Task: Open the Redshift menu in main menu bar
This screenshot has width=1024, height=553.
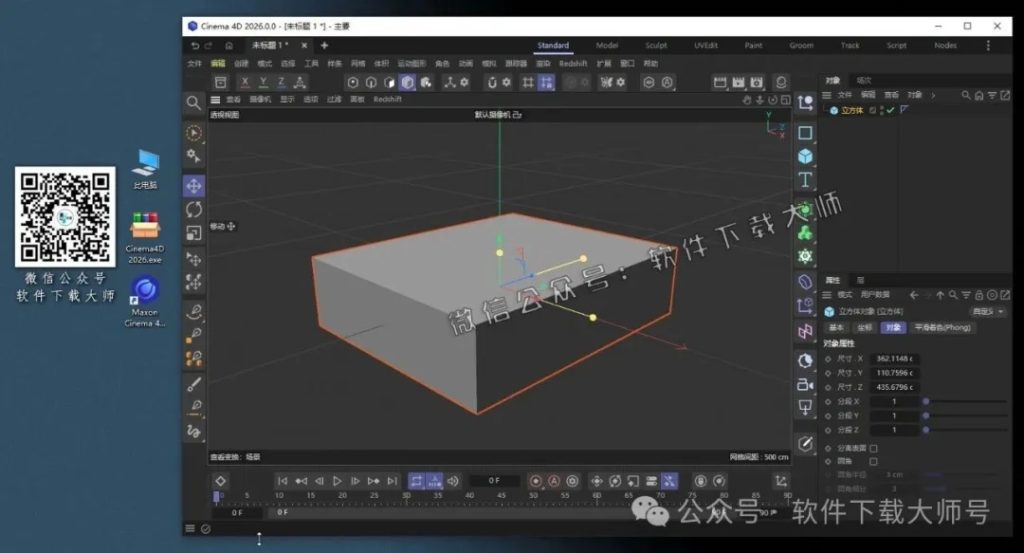Action: point(573,63)
